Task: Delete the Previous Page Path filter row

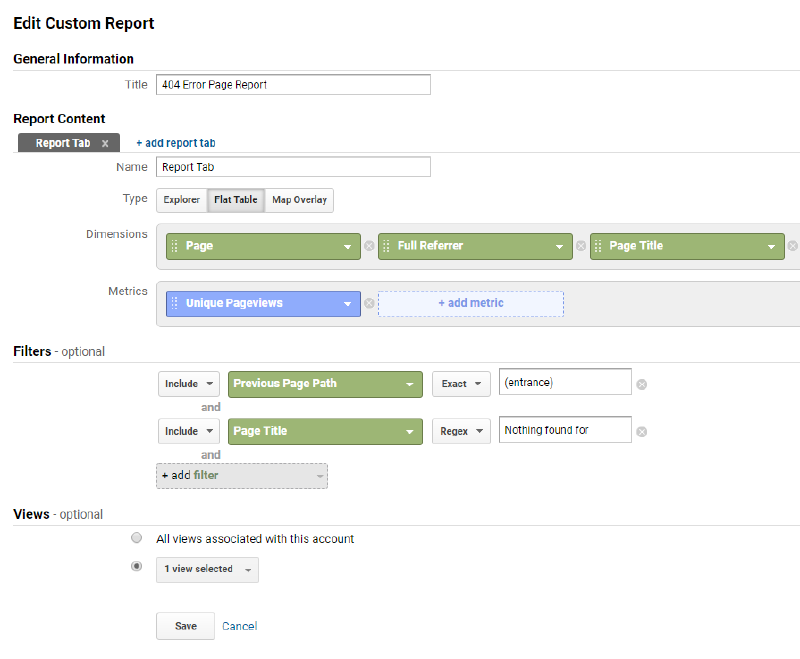Action: point(642,385)
